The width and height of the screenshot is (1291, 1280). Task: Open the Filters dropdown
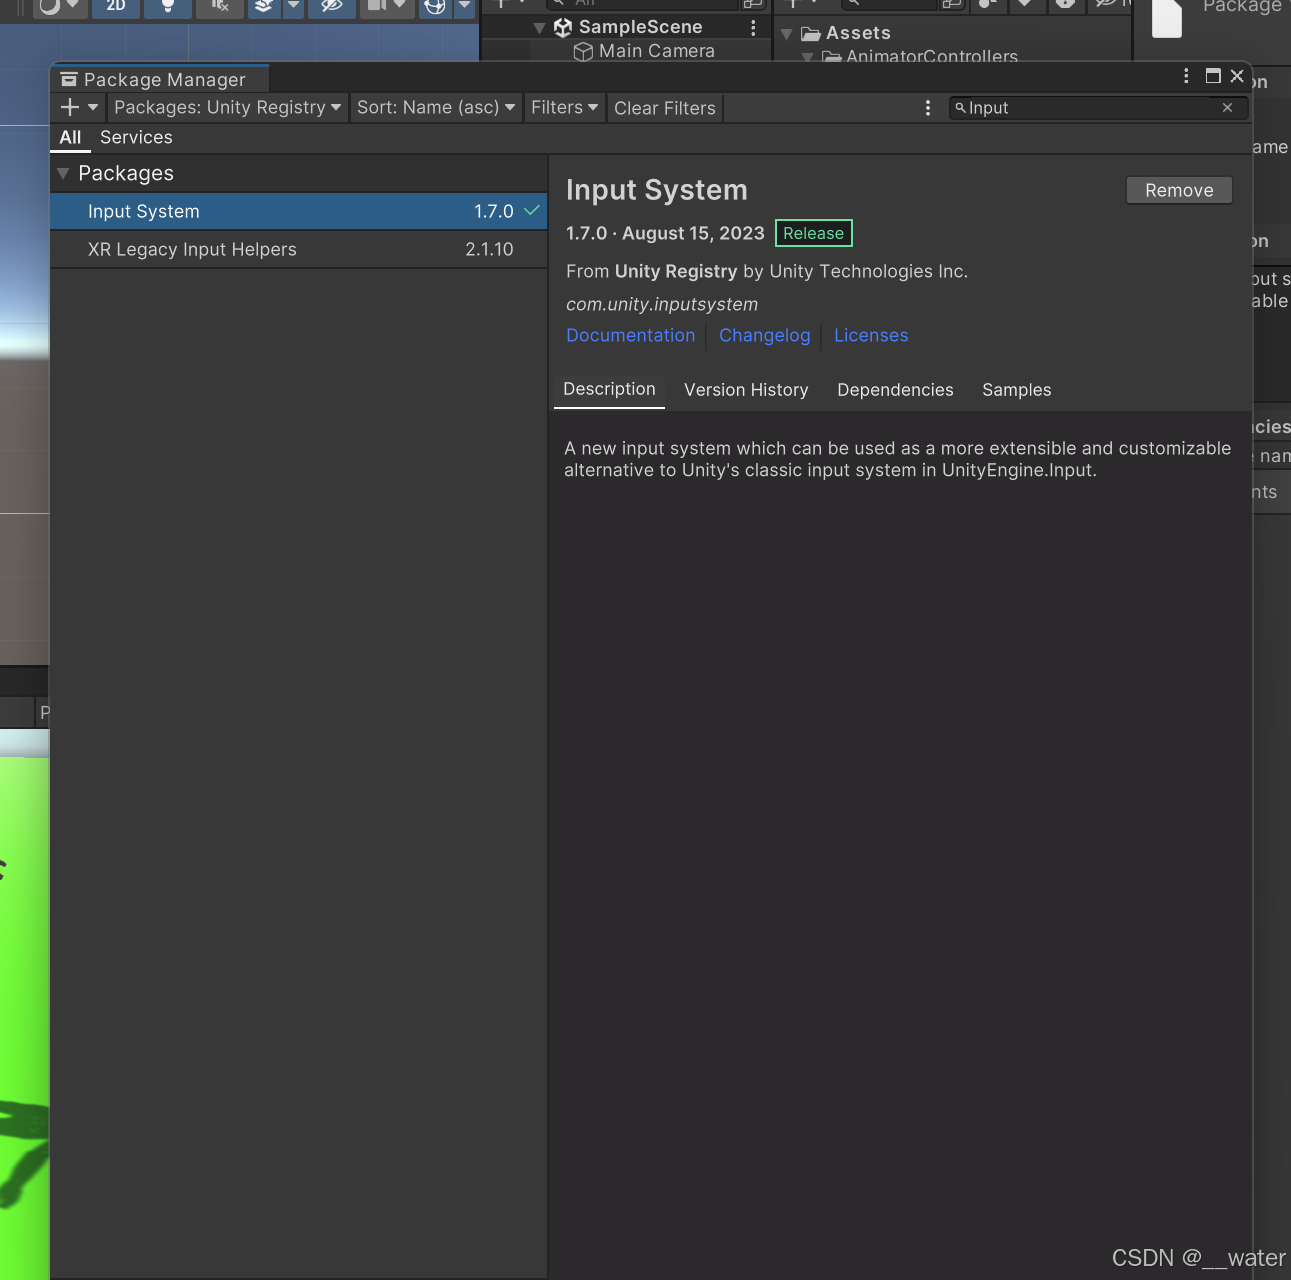[565, 107]
